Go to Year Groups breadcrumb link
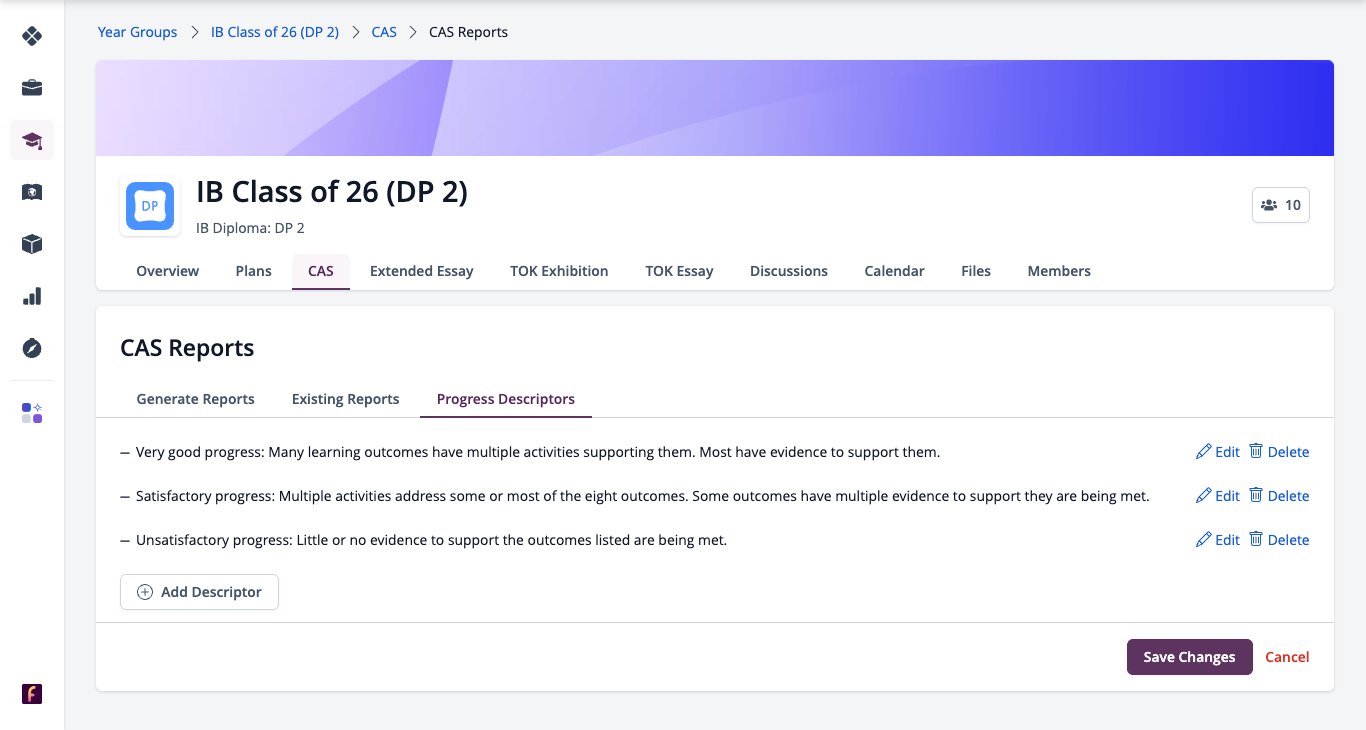Image resolution: width=1366 pixels, height=730 pixels. [137, 32]
